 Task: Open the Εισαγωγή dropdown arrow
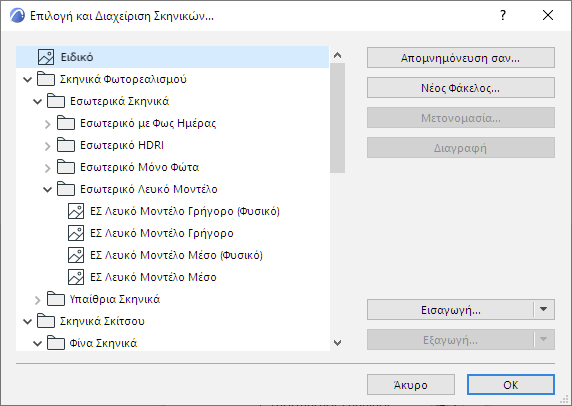(544, 309)
